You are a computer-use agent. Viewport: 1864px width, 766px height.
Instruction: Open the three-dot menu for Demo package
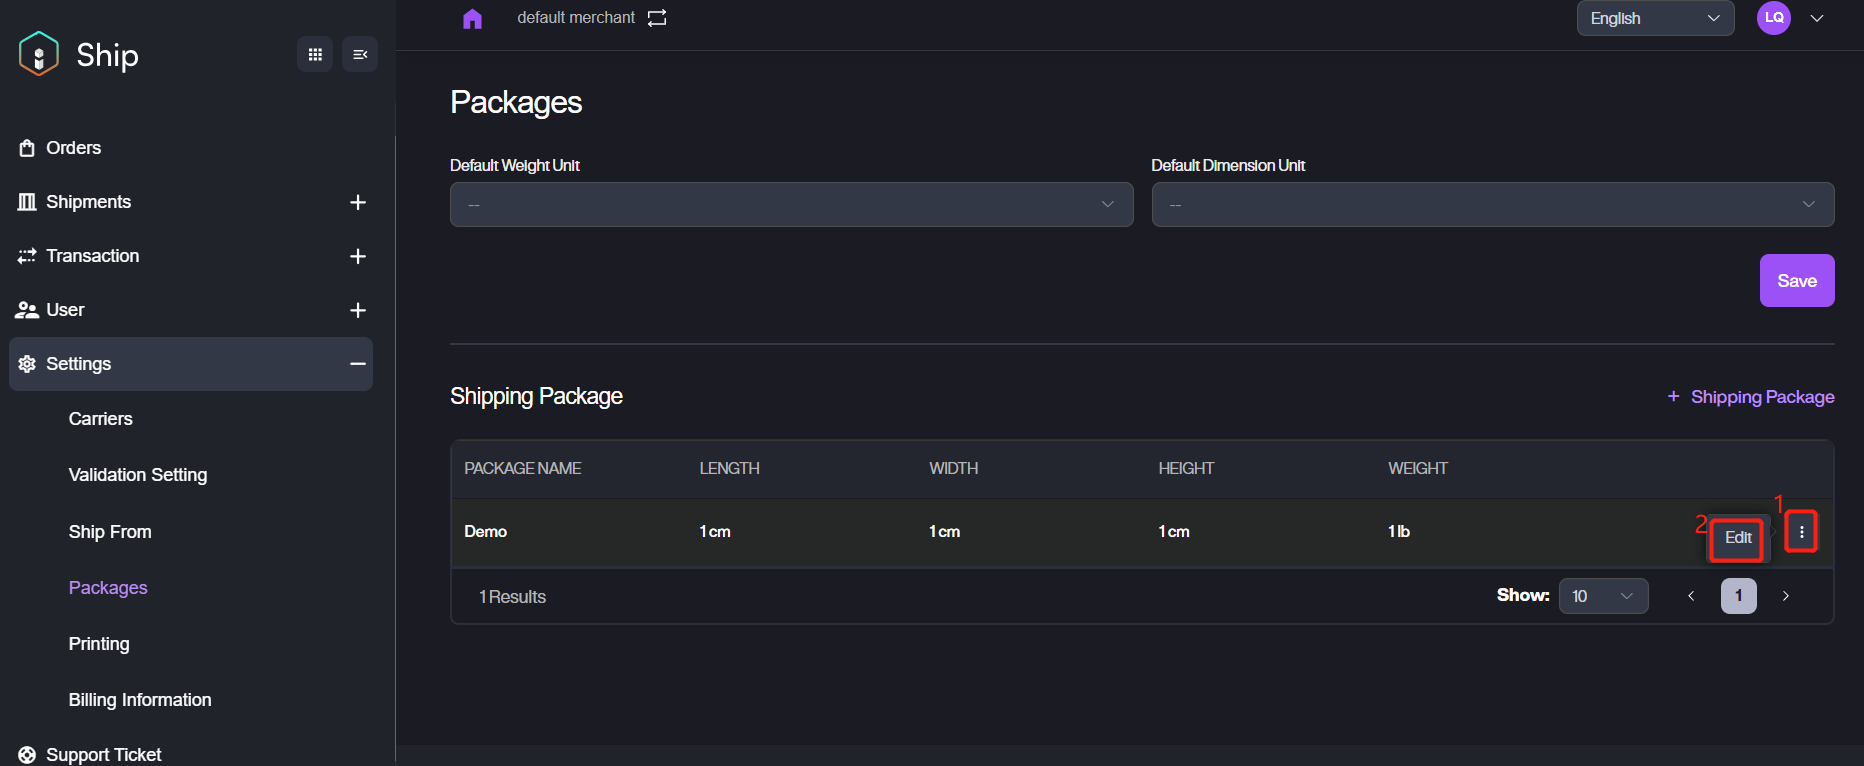(1801, 532)
